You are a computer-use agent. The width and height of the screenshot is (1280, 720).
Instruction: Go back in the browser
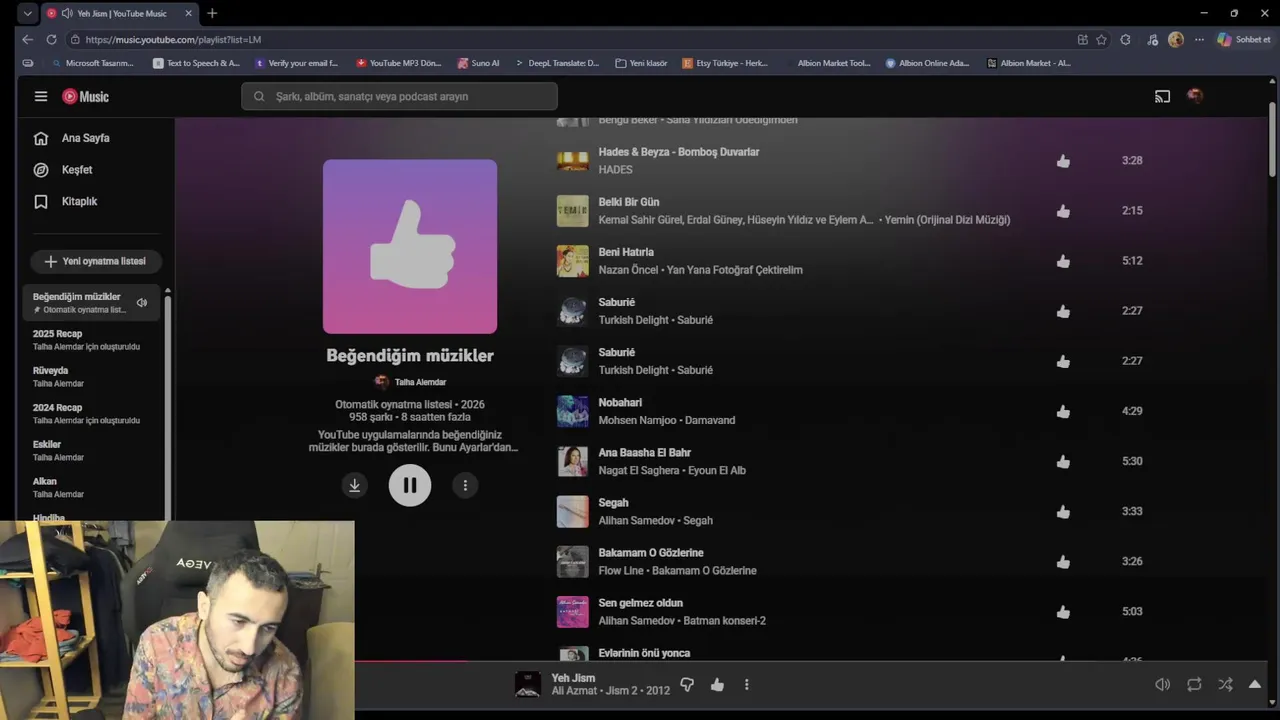(x=27, y=40)
